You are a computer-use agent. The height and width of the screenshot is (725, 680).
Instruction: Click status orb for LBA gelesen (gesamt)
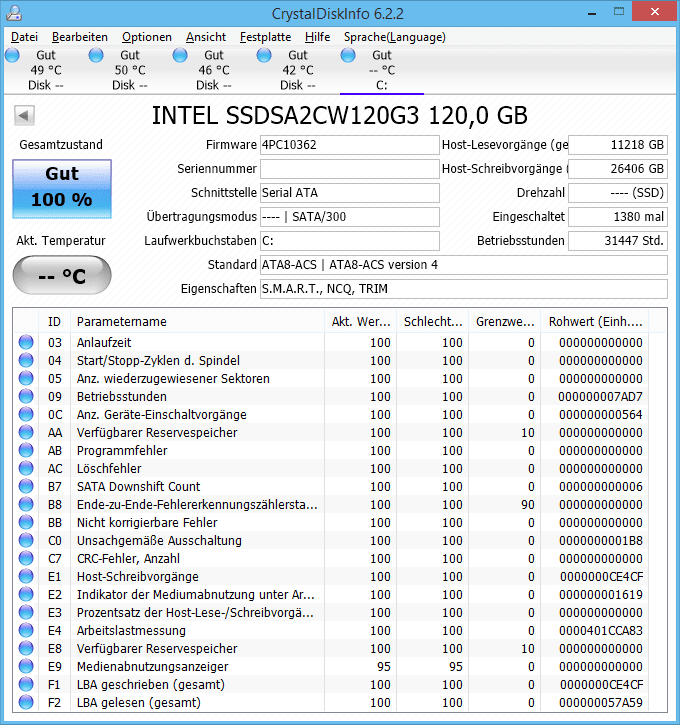[x=26, y=703]
